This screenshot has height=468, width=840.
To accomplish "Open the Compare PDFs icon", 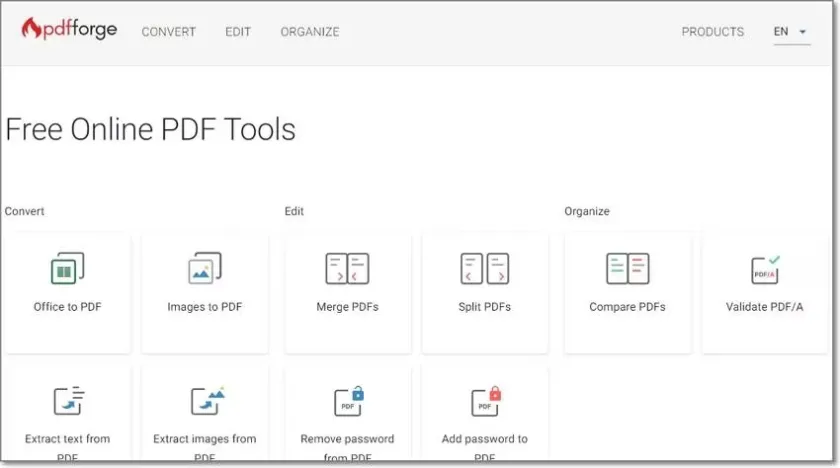I will coord(627,268).
